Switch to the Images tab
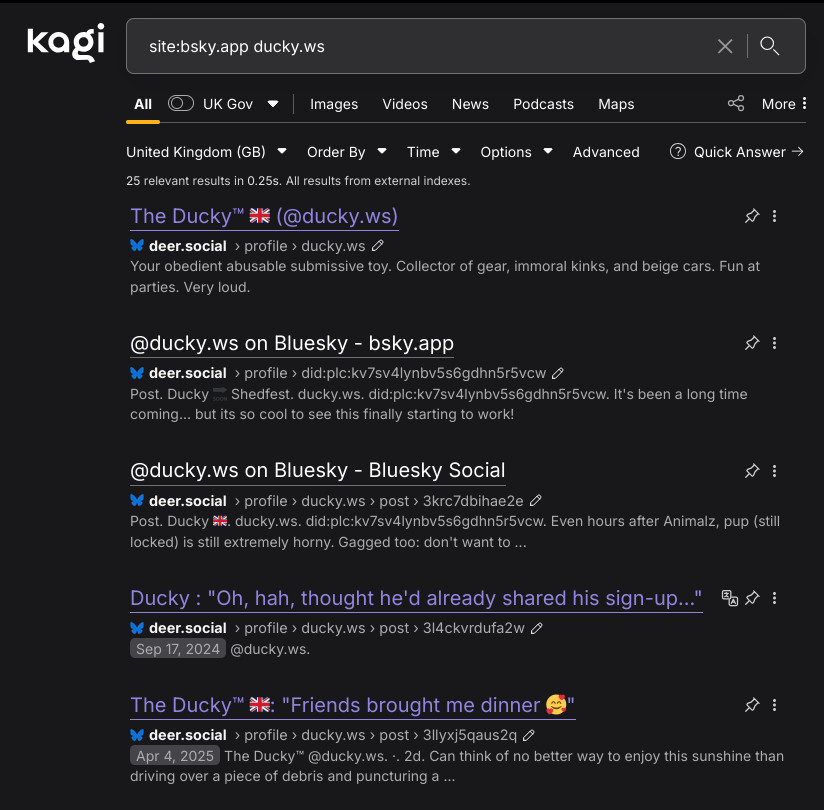 point(334,104)
